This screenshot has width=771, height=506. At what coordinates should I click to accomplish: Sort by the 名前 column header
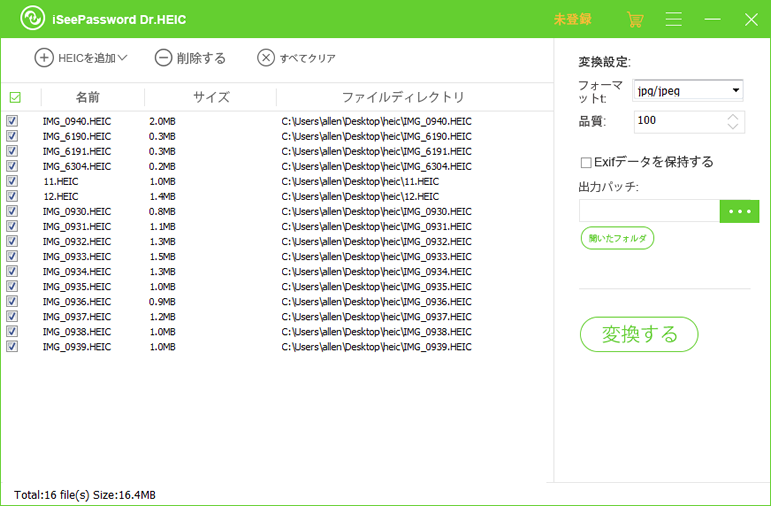(88, 97)
